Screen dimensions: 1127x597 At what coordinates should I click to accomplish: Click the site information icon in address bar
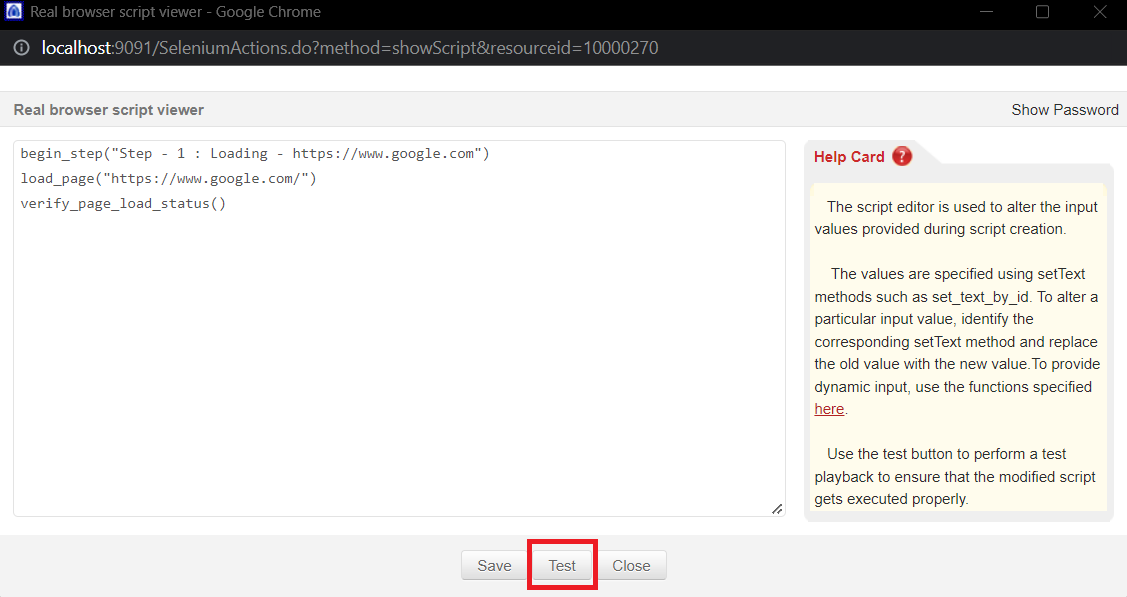pos(22,47)
